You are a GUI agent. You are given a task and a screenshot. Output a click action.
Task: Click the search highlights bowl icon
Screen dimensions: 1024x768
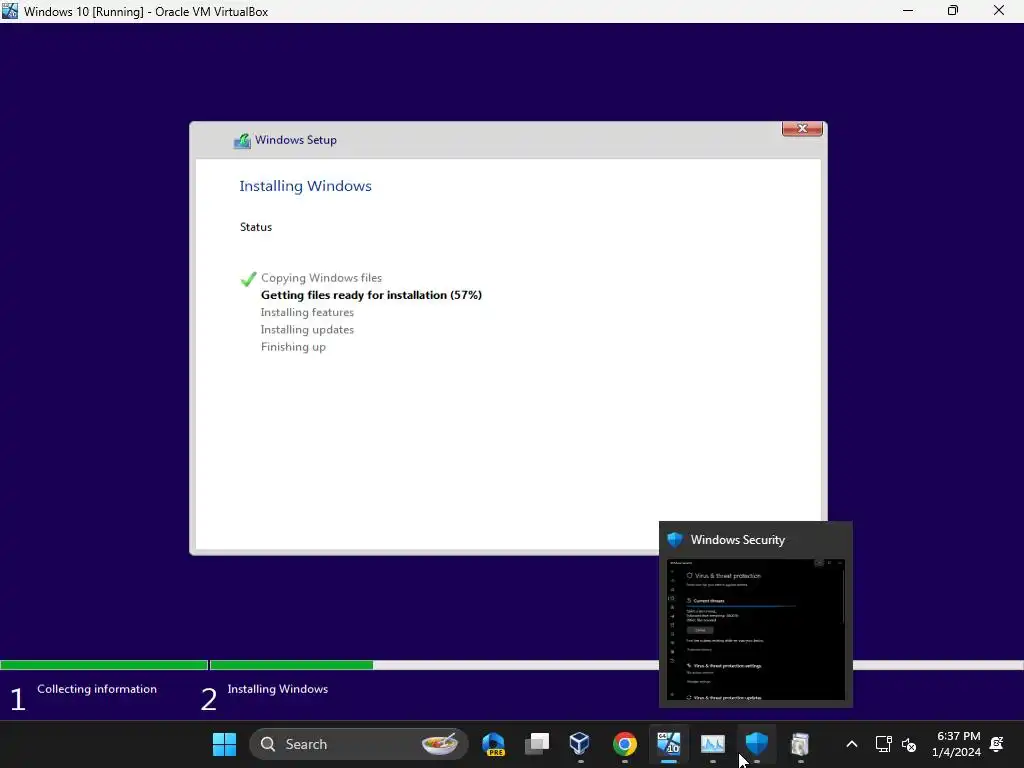click(440, 744)
